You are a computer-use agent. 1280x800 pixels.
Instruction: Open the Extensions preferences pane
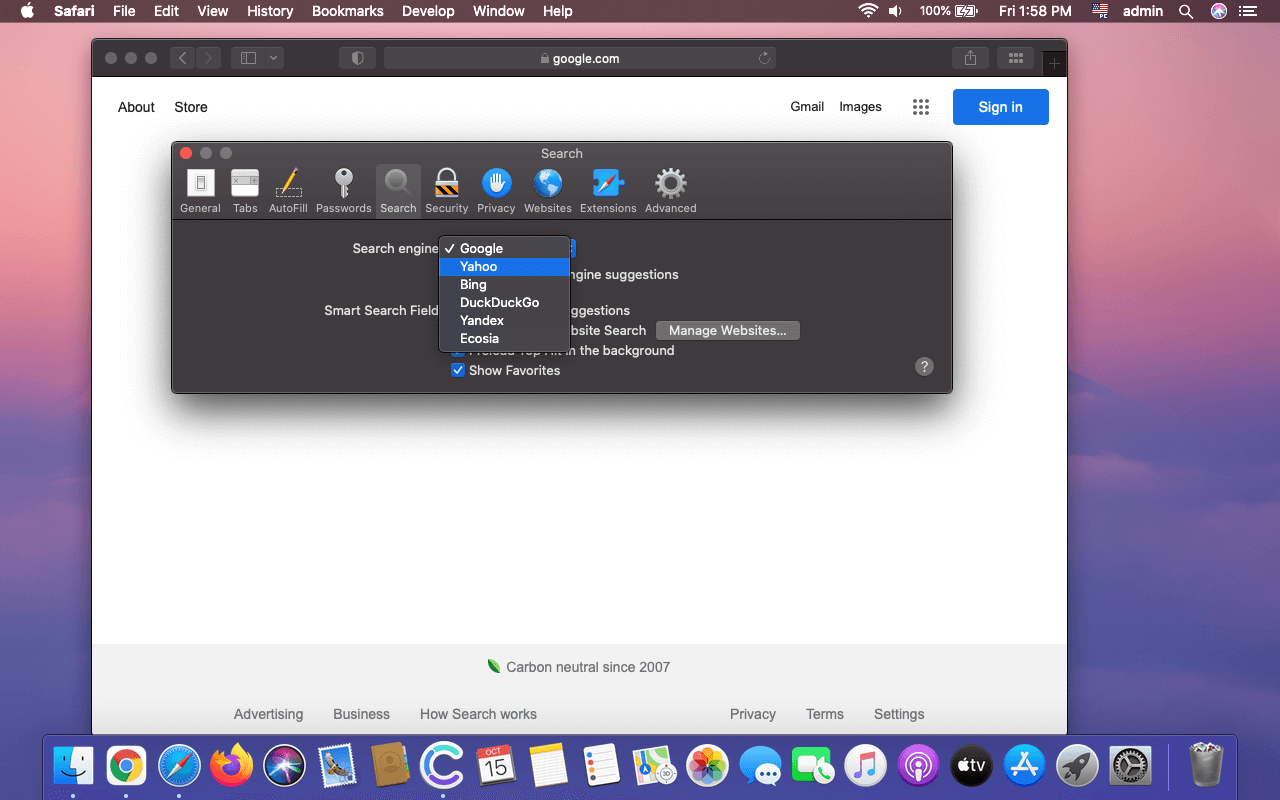point(608,190)
